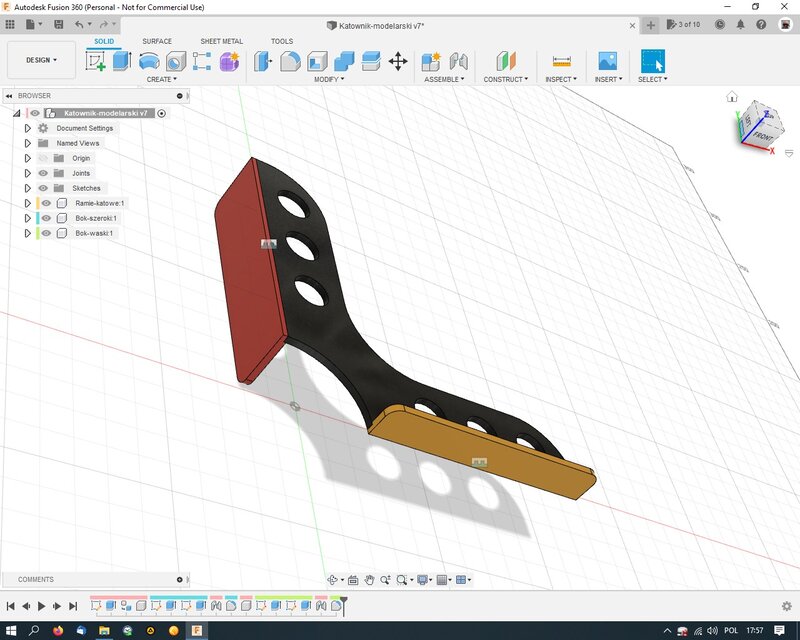800x640 pixels.
Task: Open the Rectangular Pattern tool
Action: [202, 61]
